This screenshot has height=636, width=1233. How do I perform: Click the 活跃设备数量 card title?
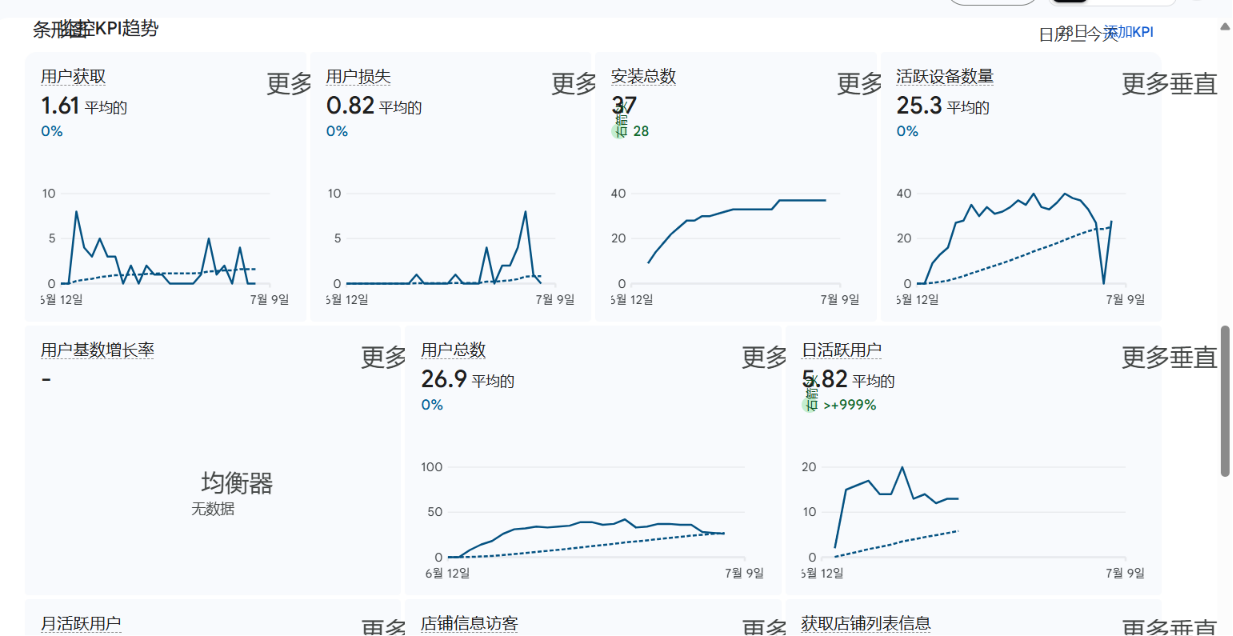click(945, 77)
